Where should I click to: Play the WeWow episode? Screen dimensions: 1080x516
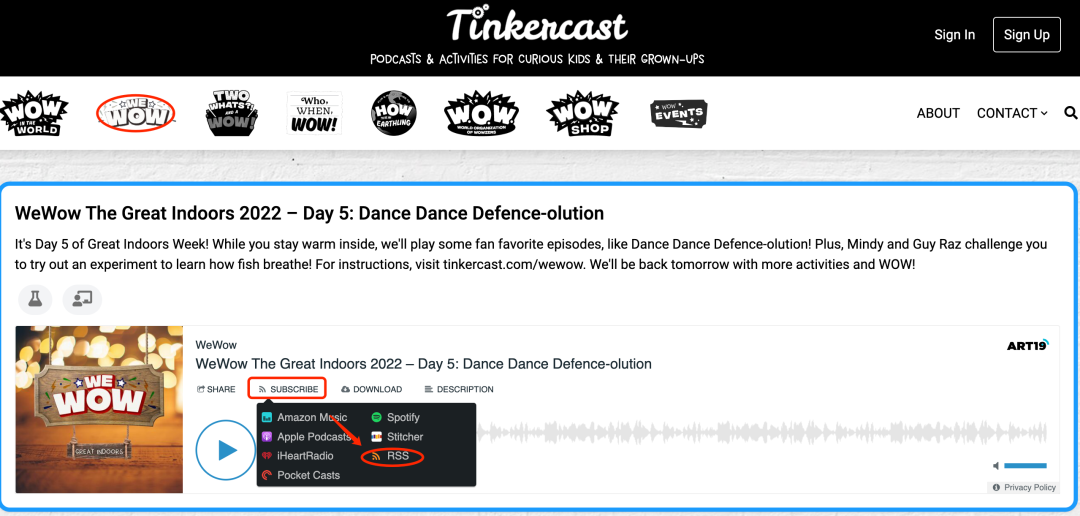click(226, 451)
